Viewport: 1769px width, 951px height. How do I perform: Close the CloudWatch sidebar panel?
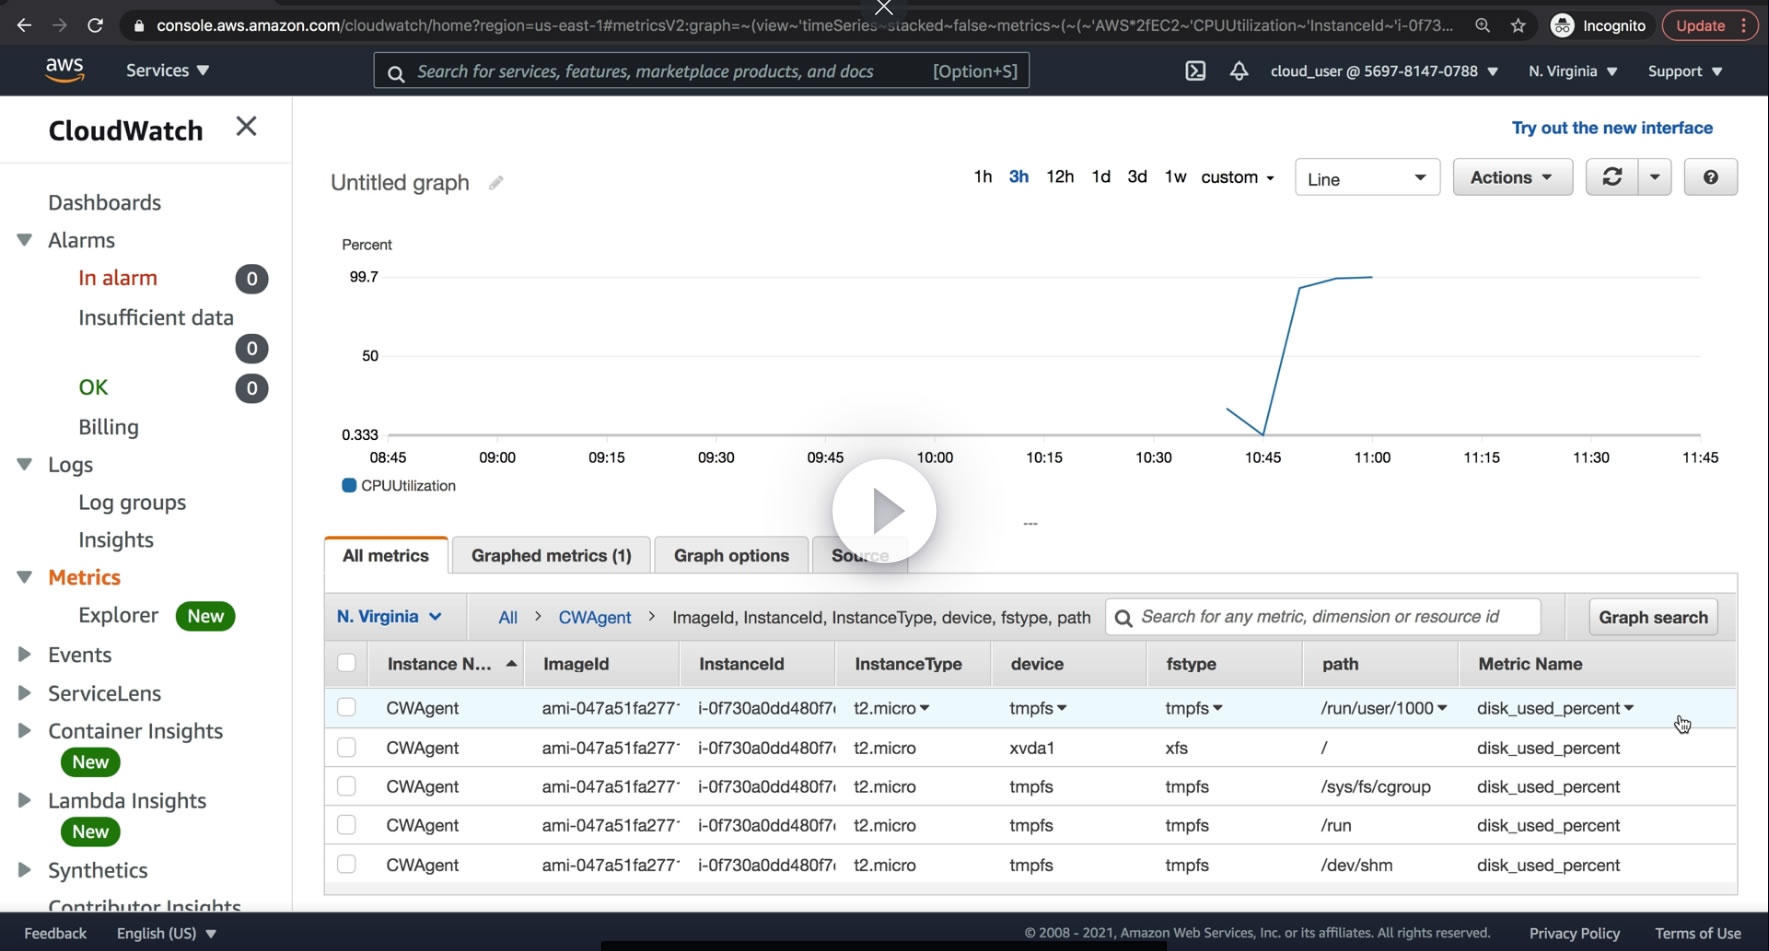[246, 126]
